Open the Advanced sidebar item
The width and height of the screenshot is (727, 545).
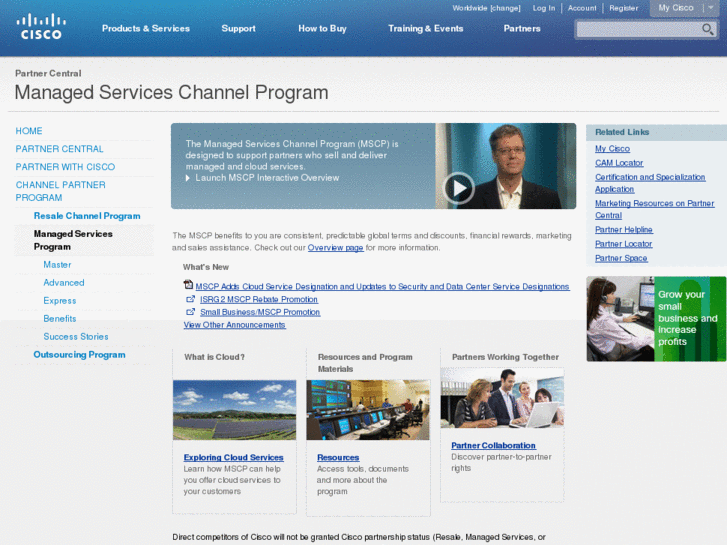(x=64, y=282)
